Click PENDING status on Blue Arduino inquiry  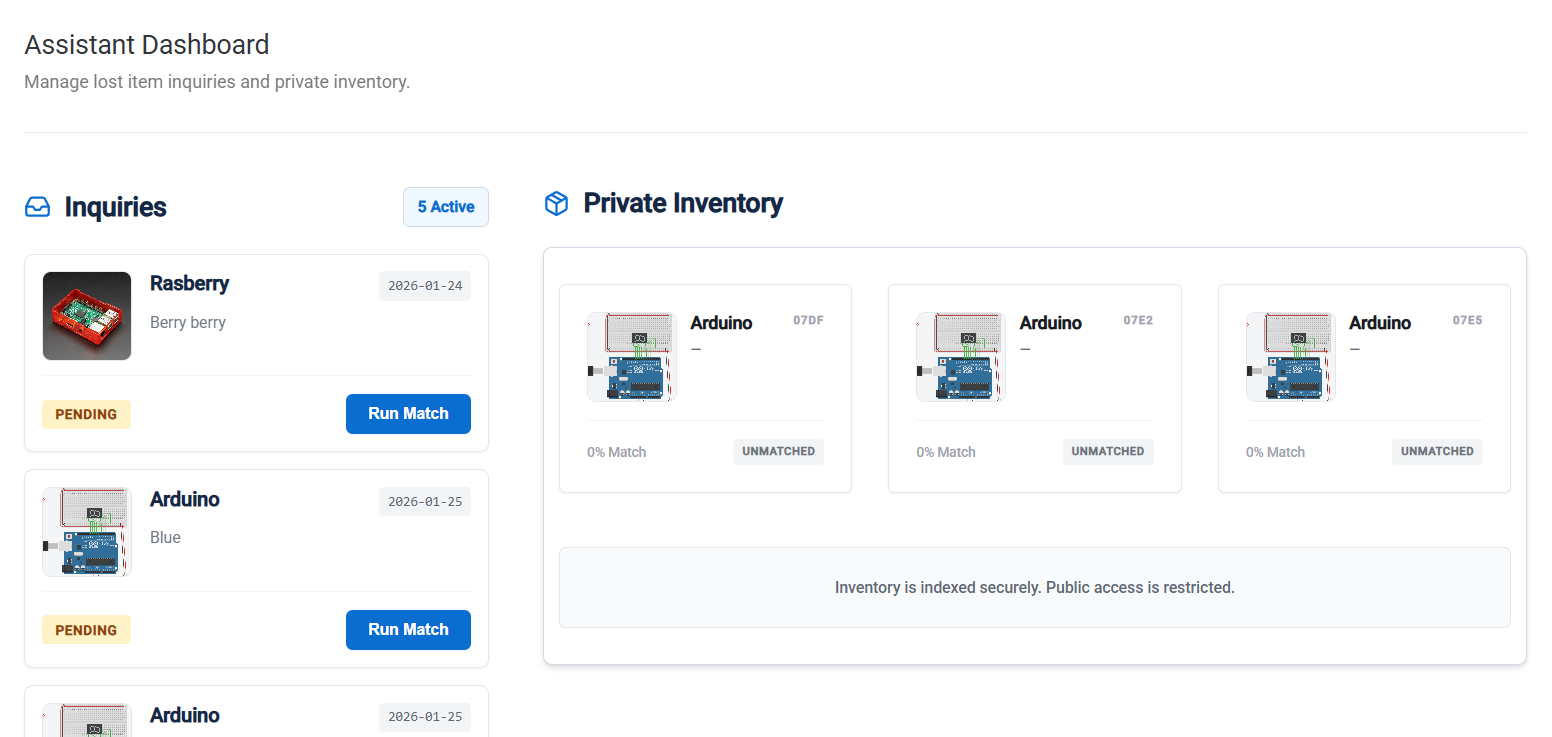(86, 630)
